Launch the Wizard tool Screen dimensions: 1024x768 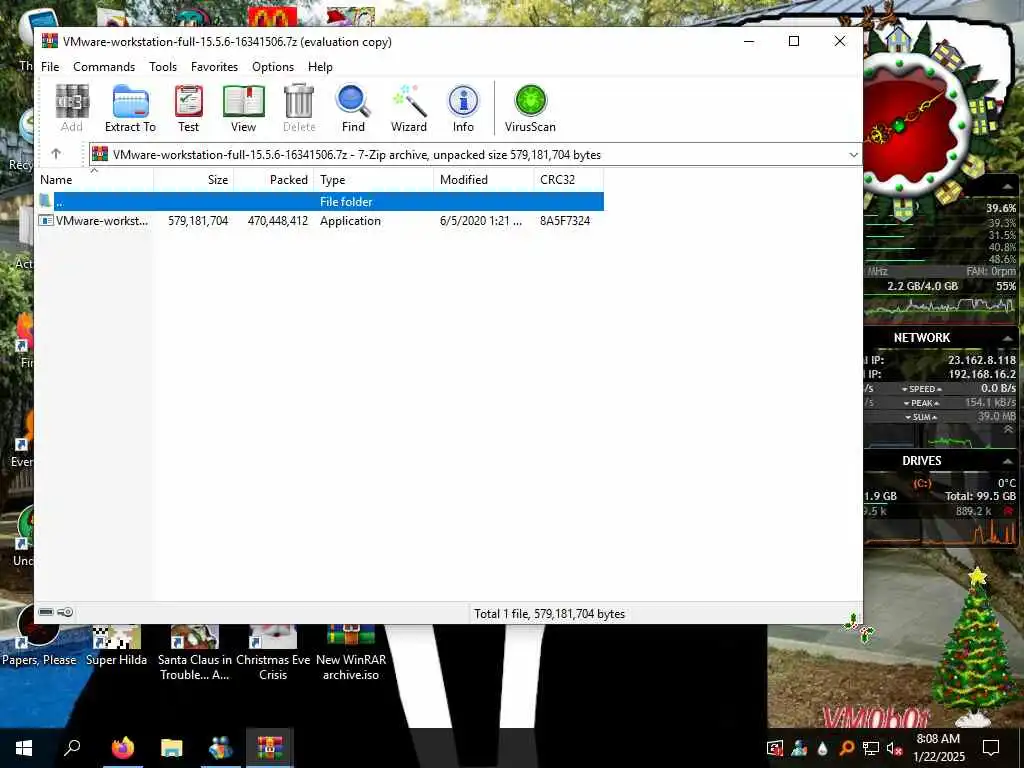pos(409,108)
